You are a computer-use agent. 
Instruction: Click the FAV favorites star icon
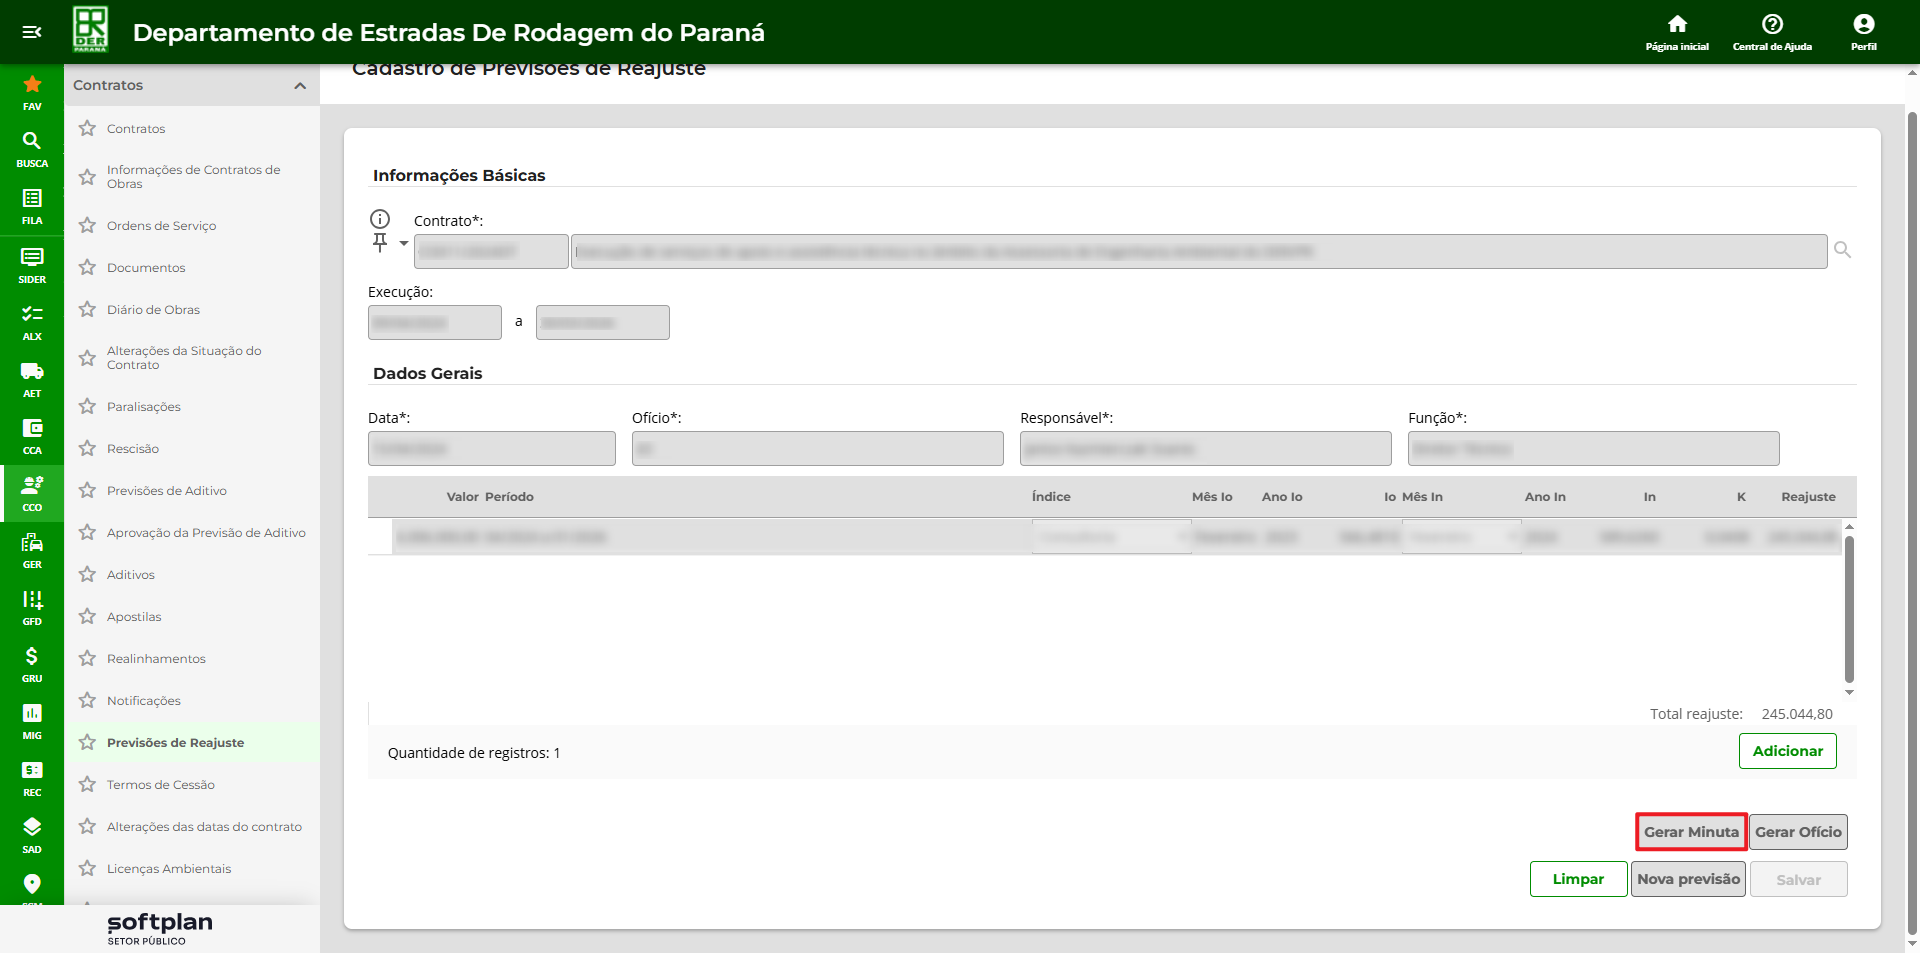(x=32, y=85)
